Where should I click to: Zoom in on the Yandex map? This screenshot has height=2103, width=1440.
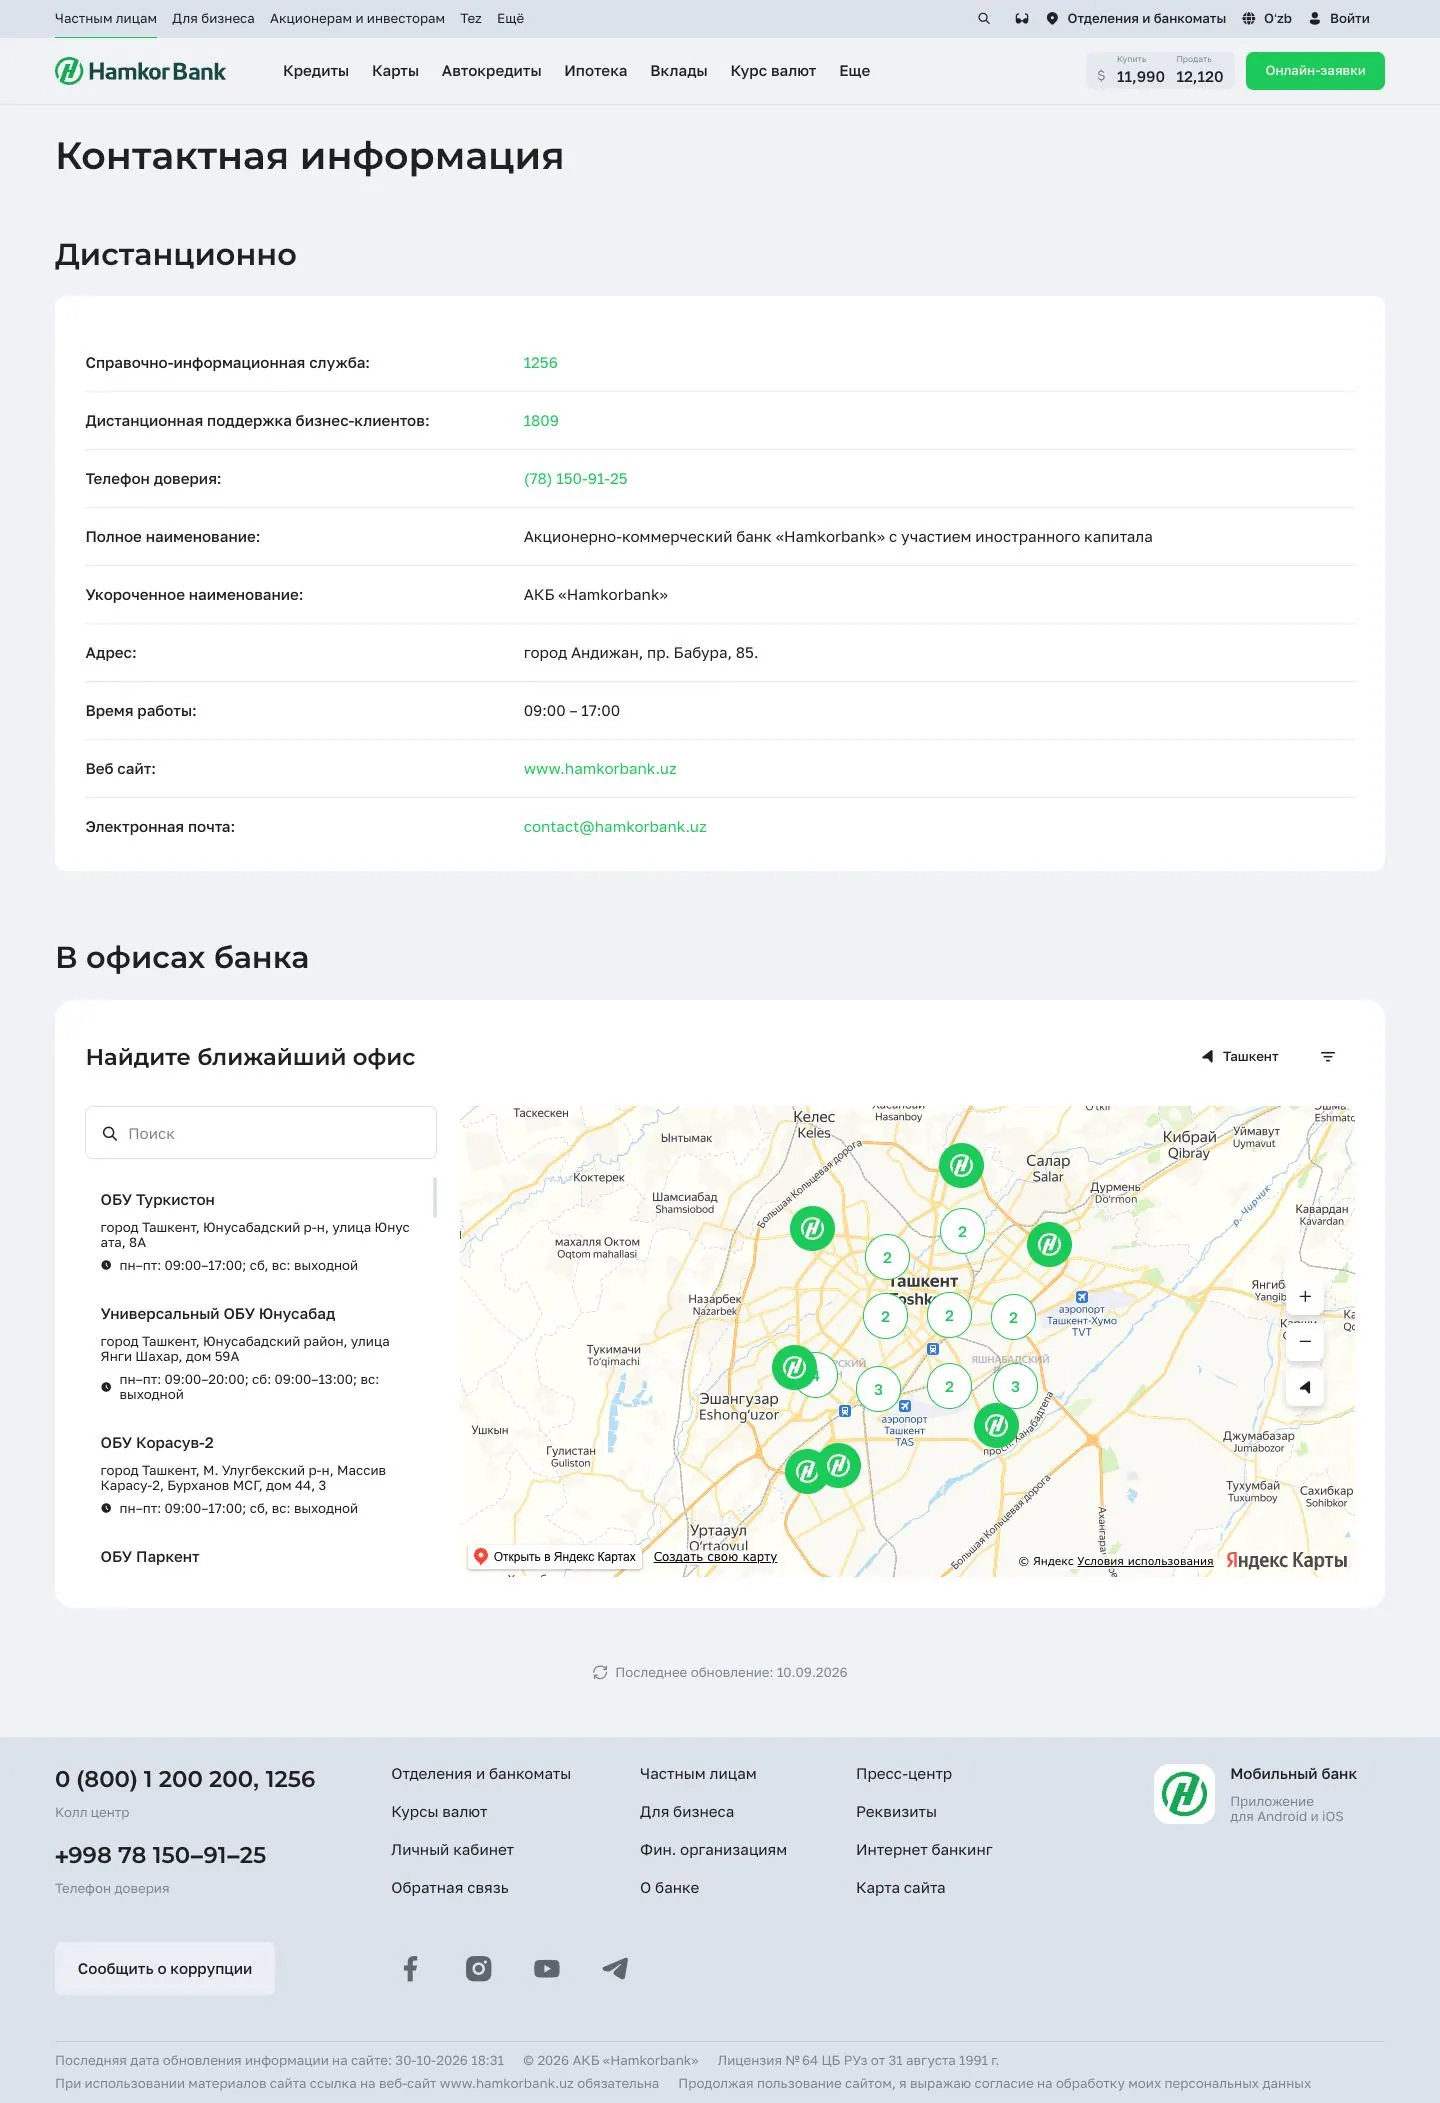1305,1297
